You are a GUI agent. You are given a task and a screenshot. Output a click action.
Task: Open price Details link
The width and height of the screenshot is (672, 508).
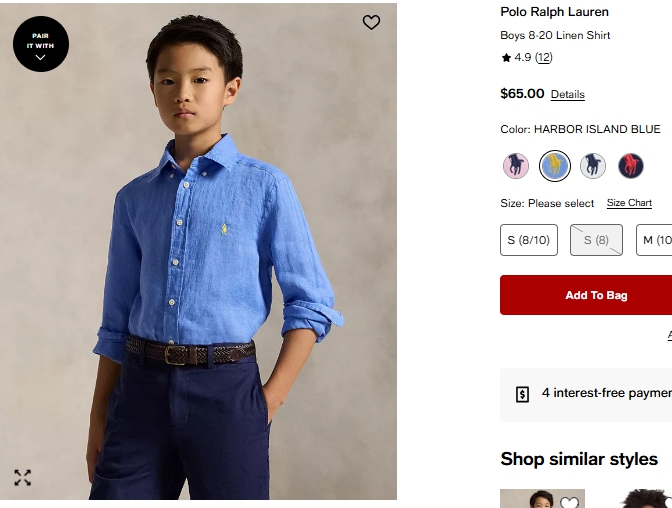(x=567, y=95)
